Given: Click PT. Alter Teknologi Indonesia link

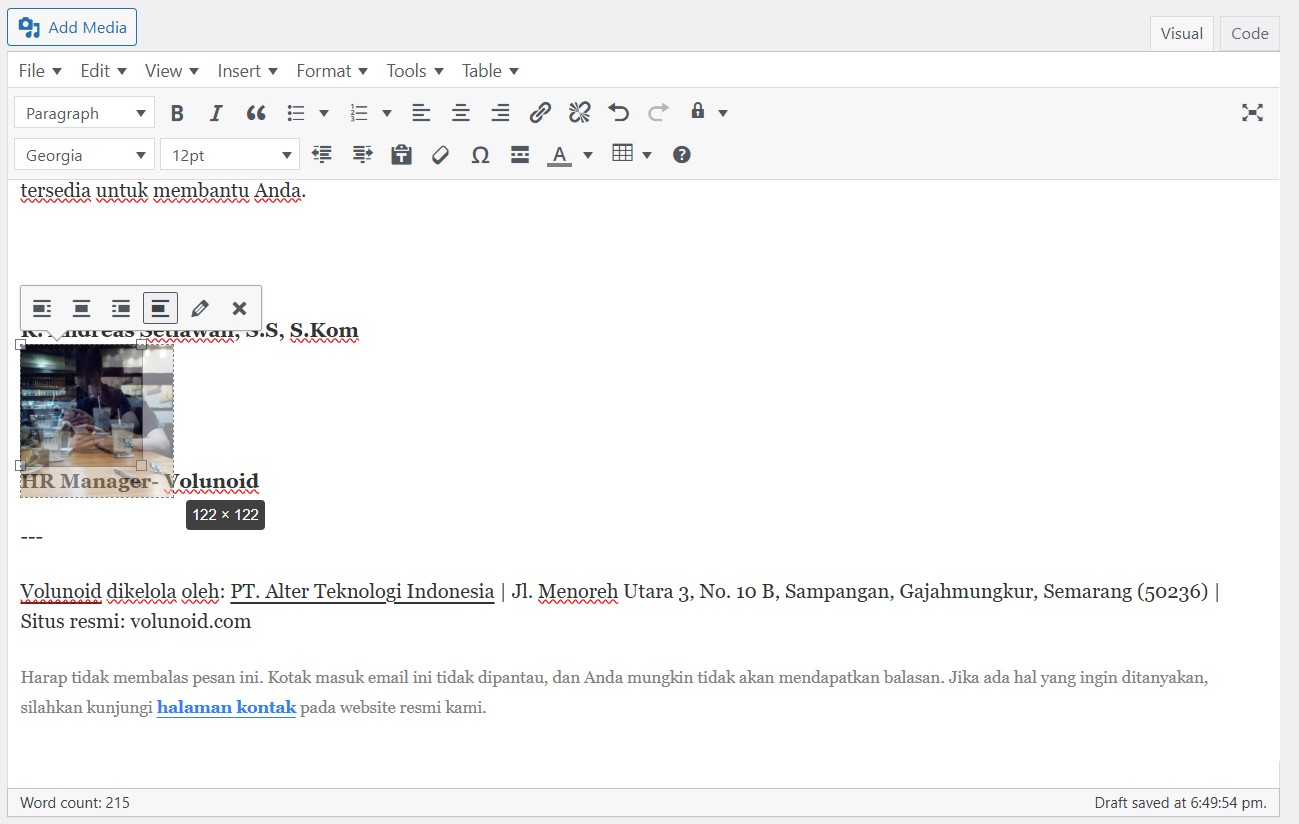Looking at the screenshot, I should click(362, 591).
